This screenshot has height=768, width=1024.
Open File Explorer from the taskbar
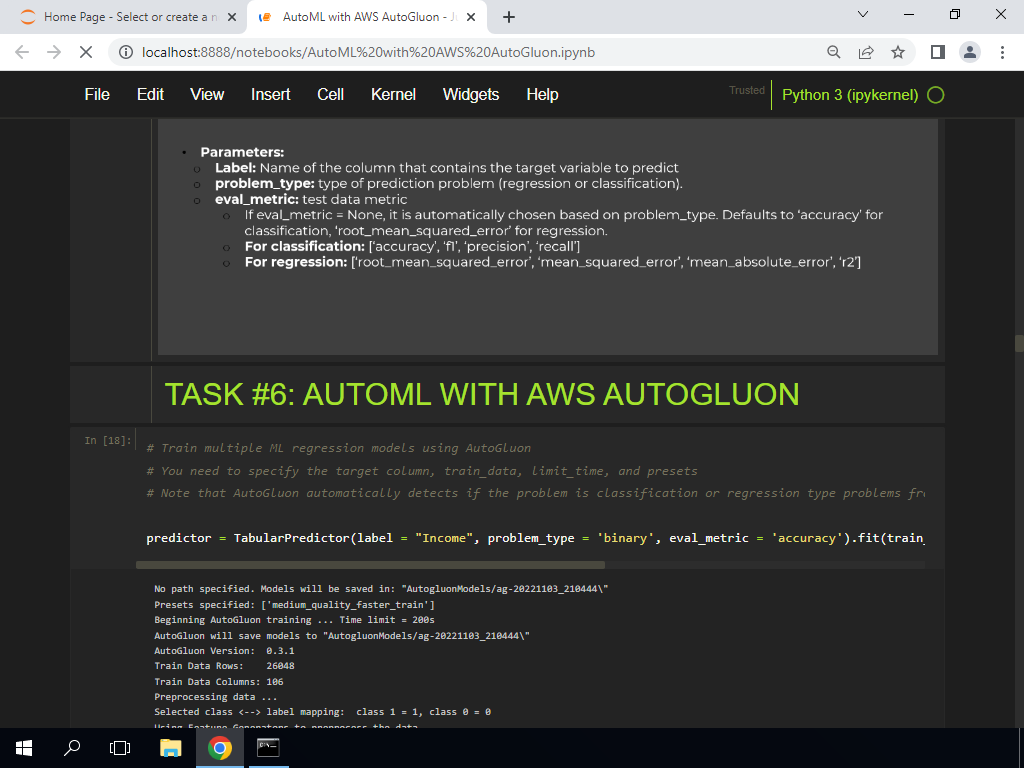[170, 748]
